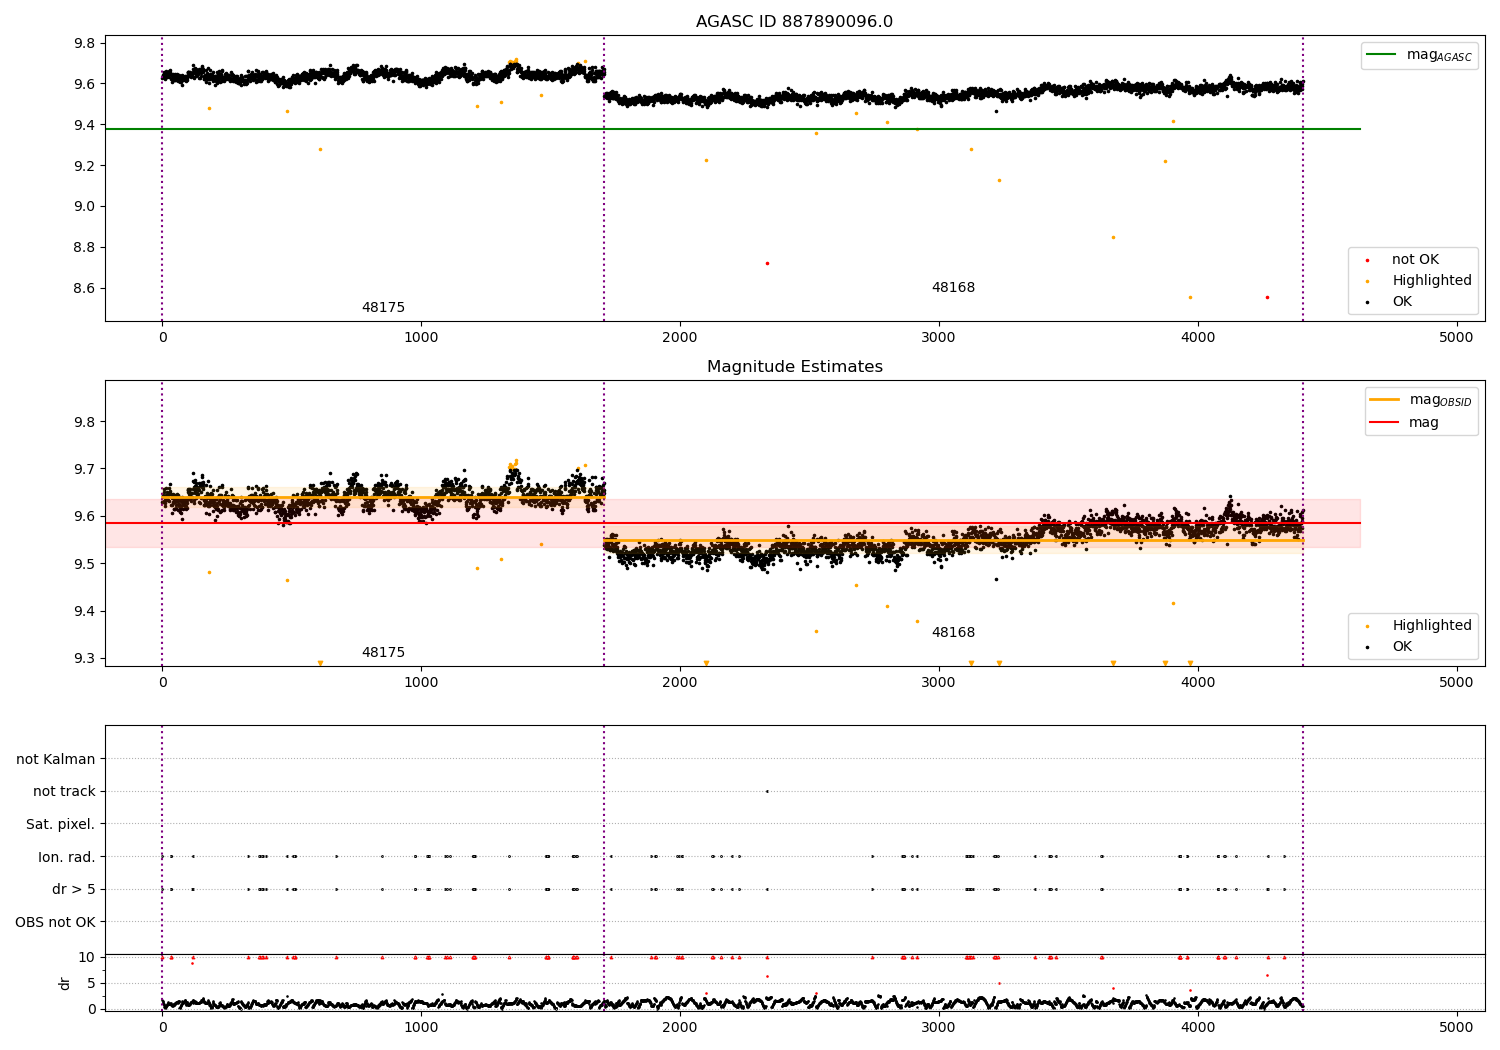Click the 'dr' axis label

(65, 983)
